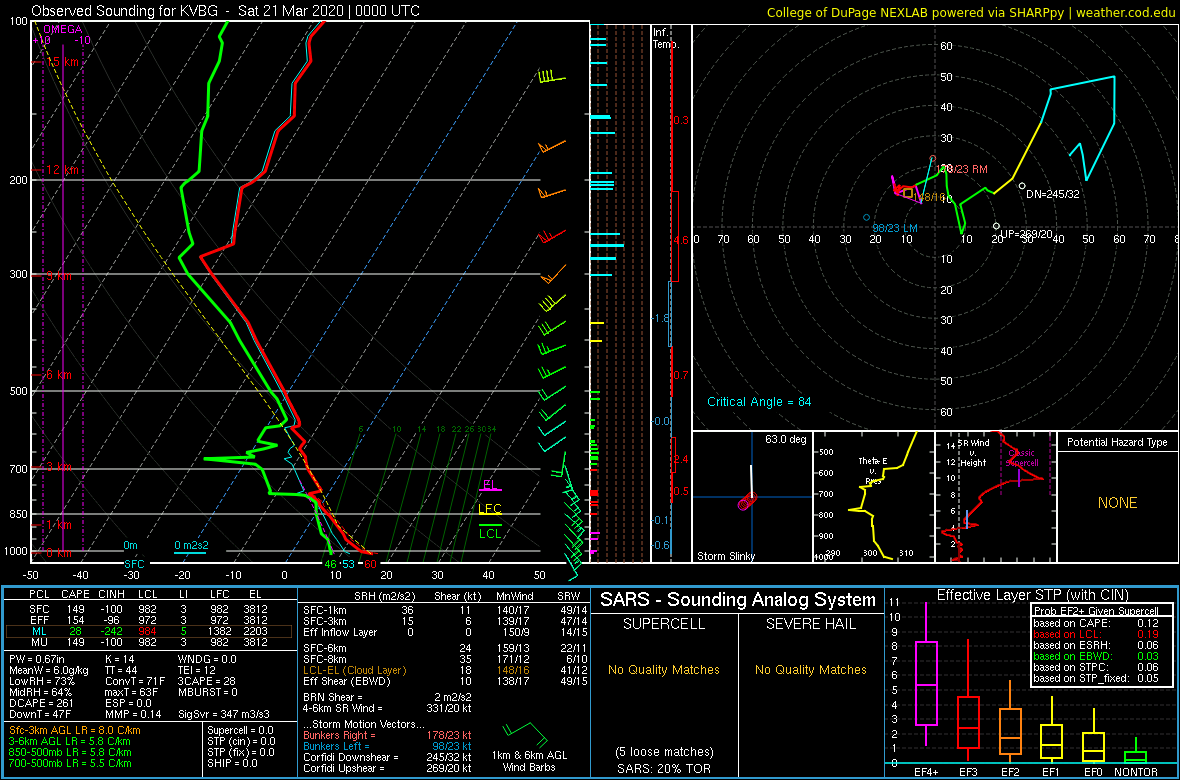Click the 1km & 6km AGL wind barbs icon
Viewport: 1180px width, 780px height.
[527, 734]
